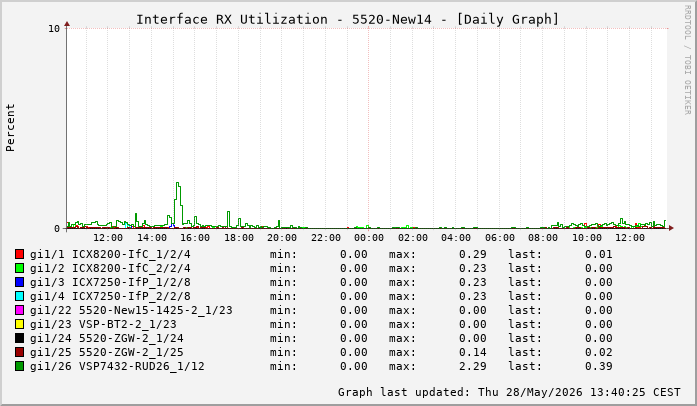The width and height of the screenshot is (697, 406).
Task: Click the tallest green traffic spike peak
Action: coord(177,183)
